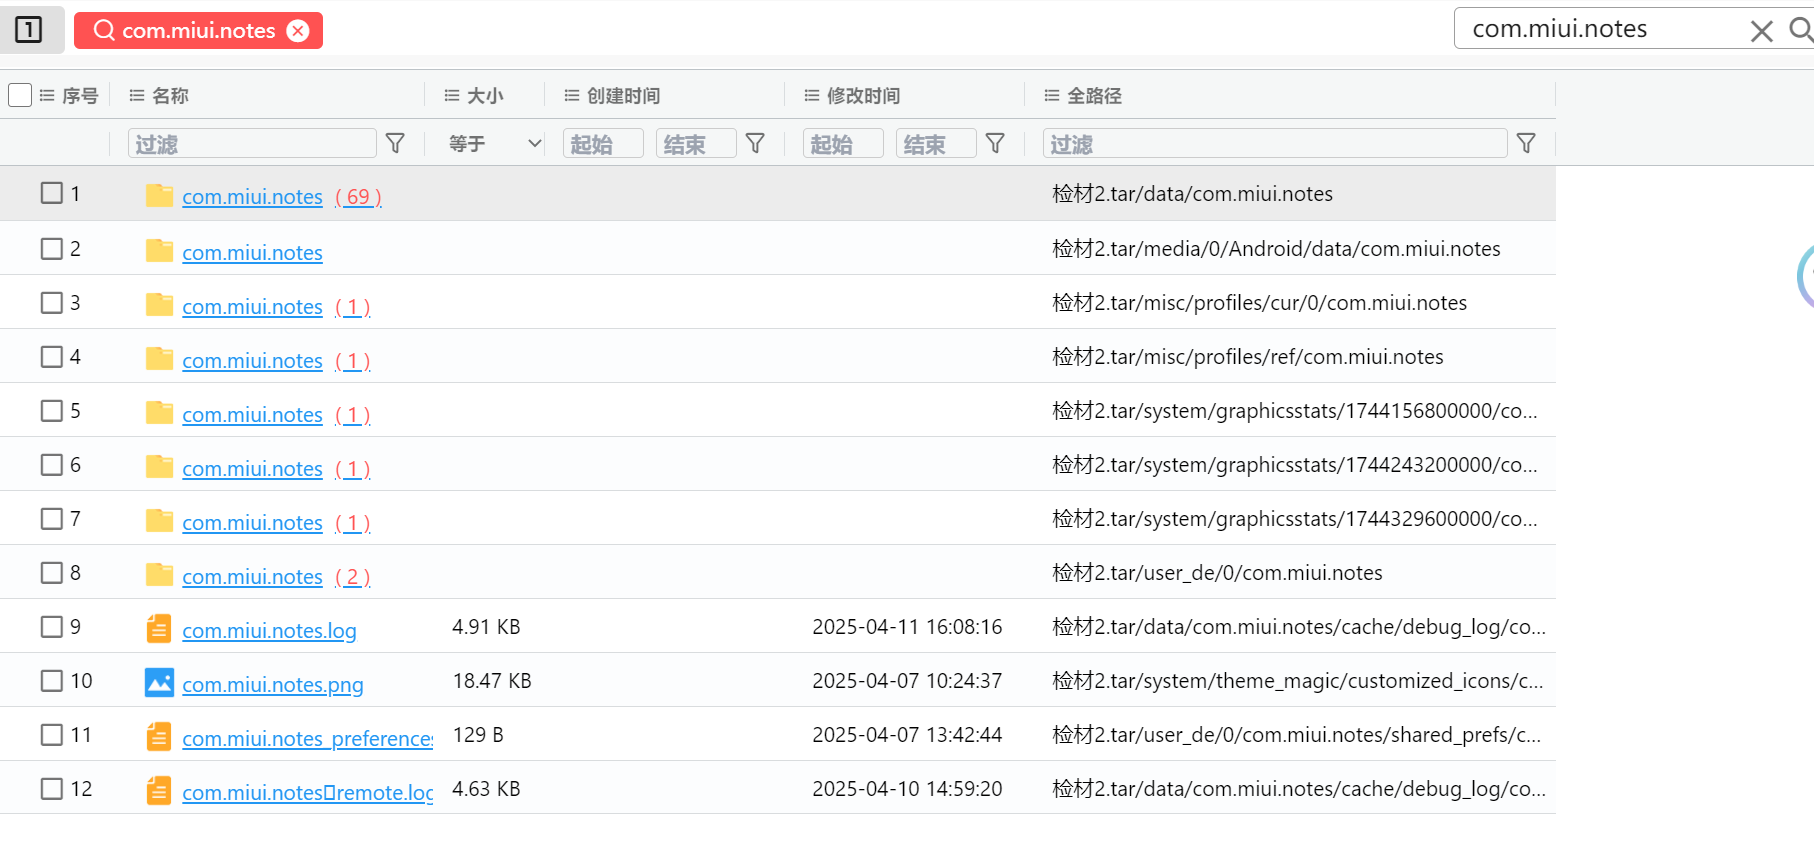Click the folder icon in row 3
This screenshot has width=1814, height=859.
coord(159,304)
